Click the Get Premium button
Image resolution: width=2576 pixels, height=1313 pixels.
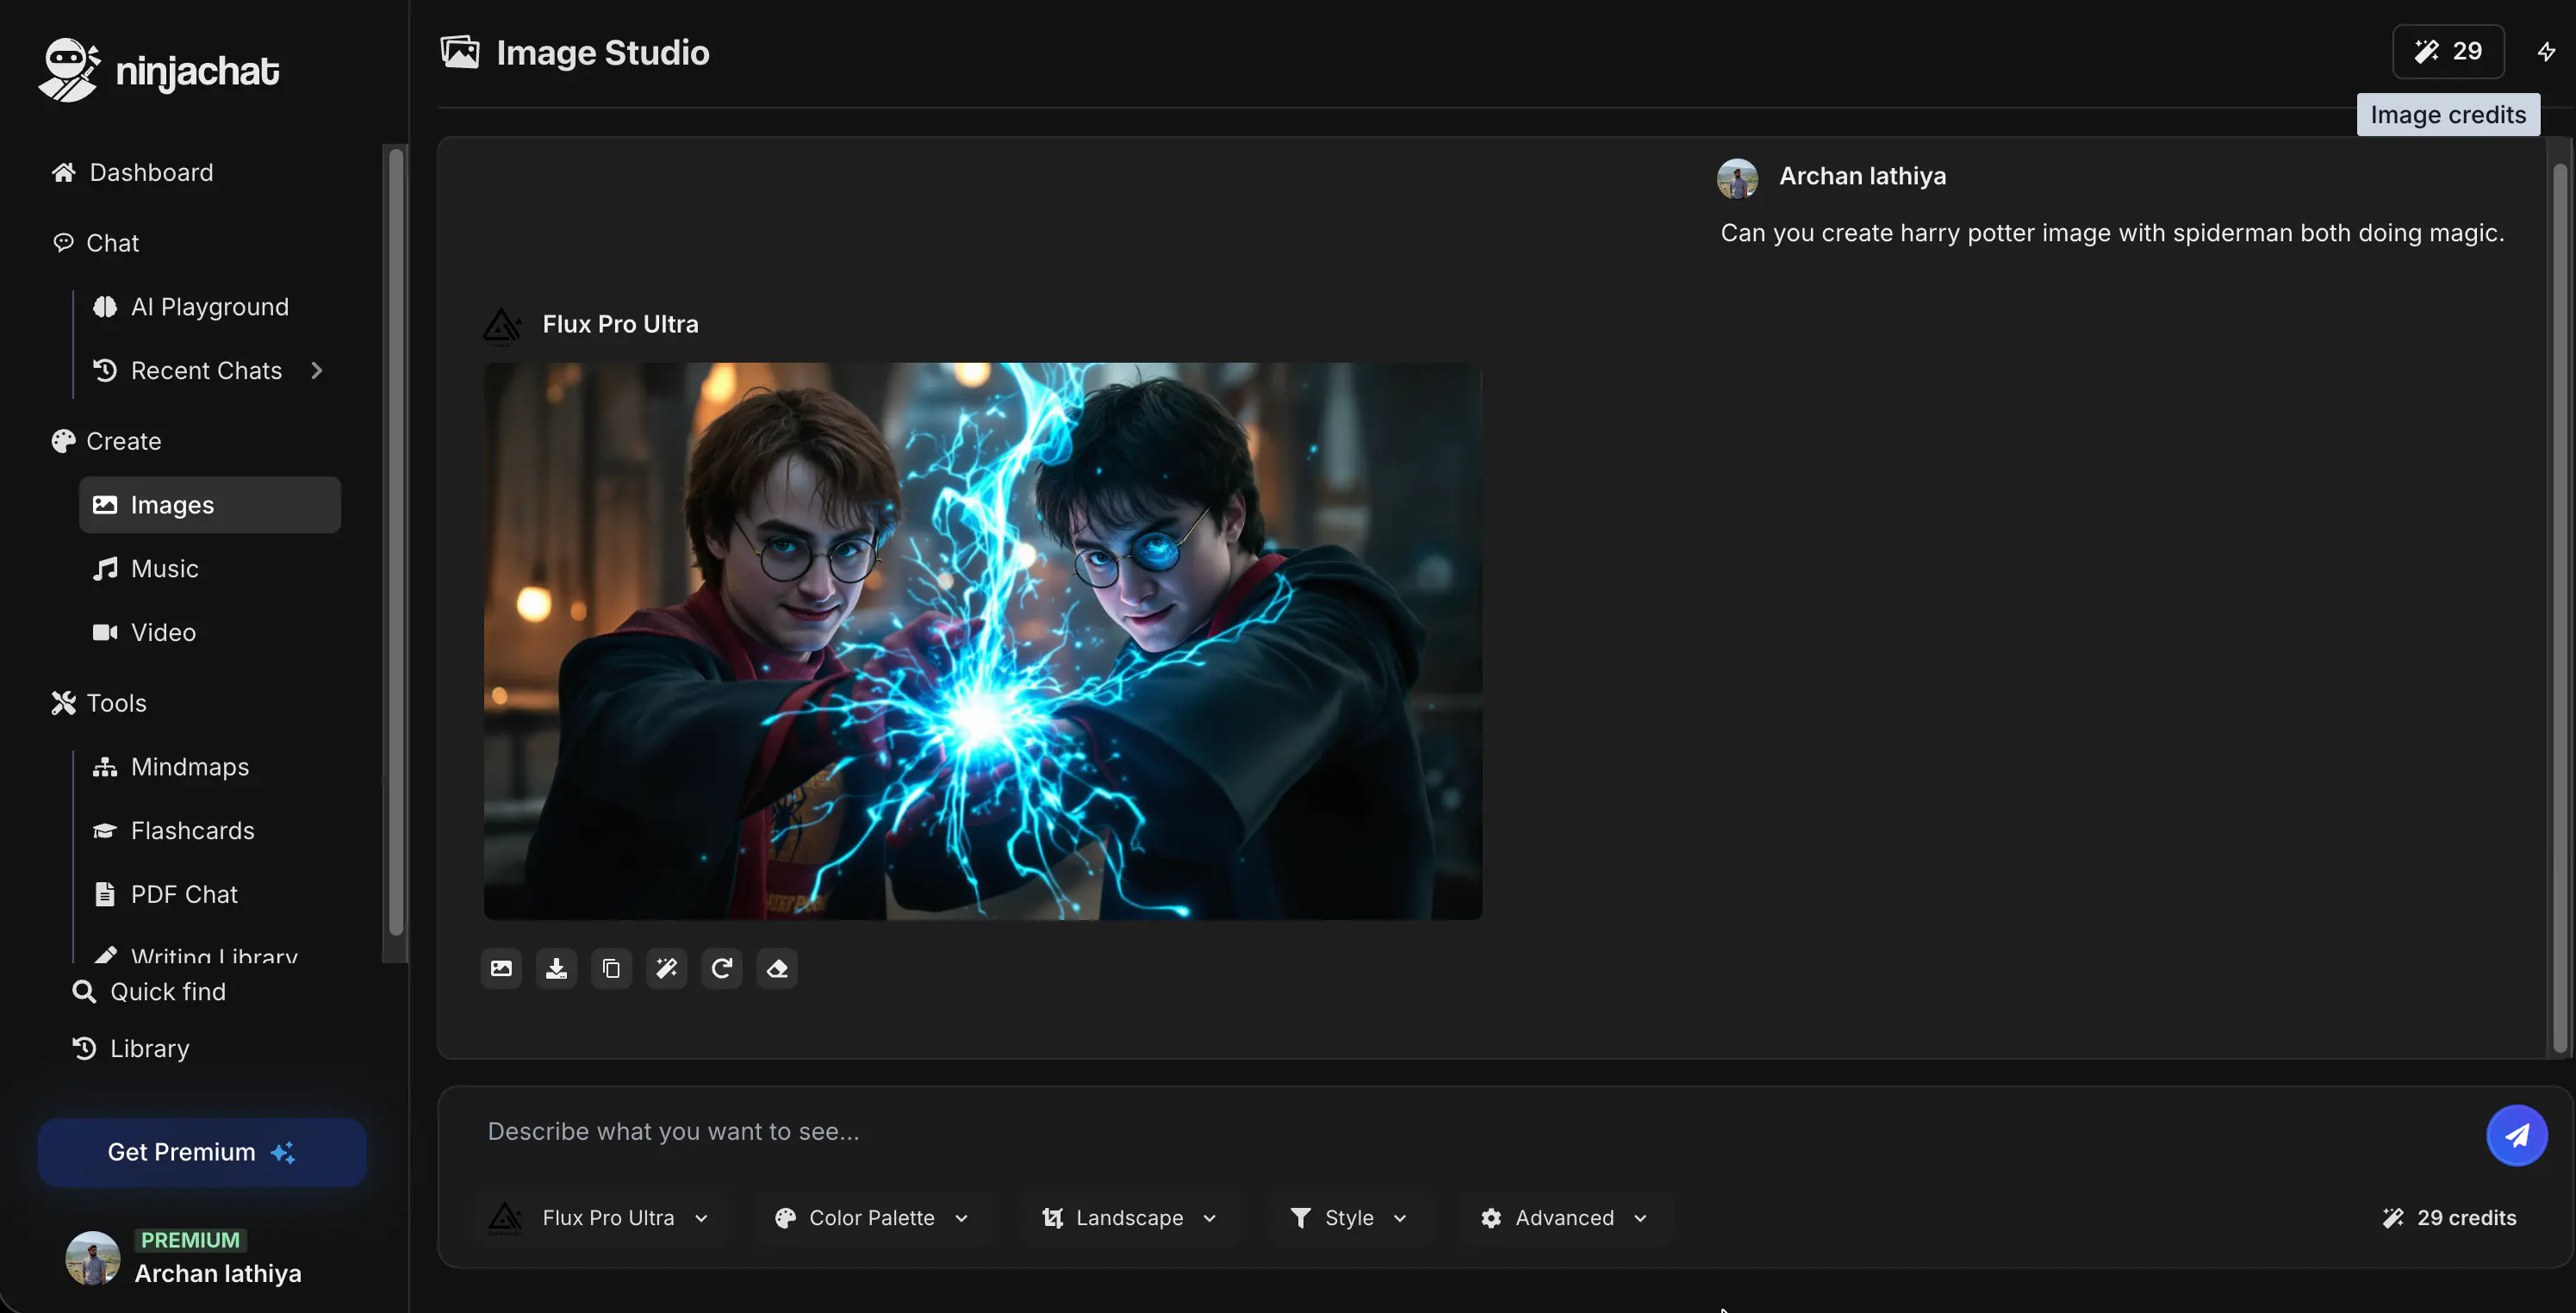pyautogui.click(x=202, y=1152)
